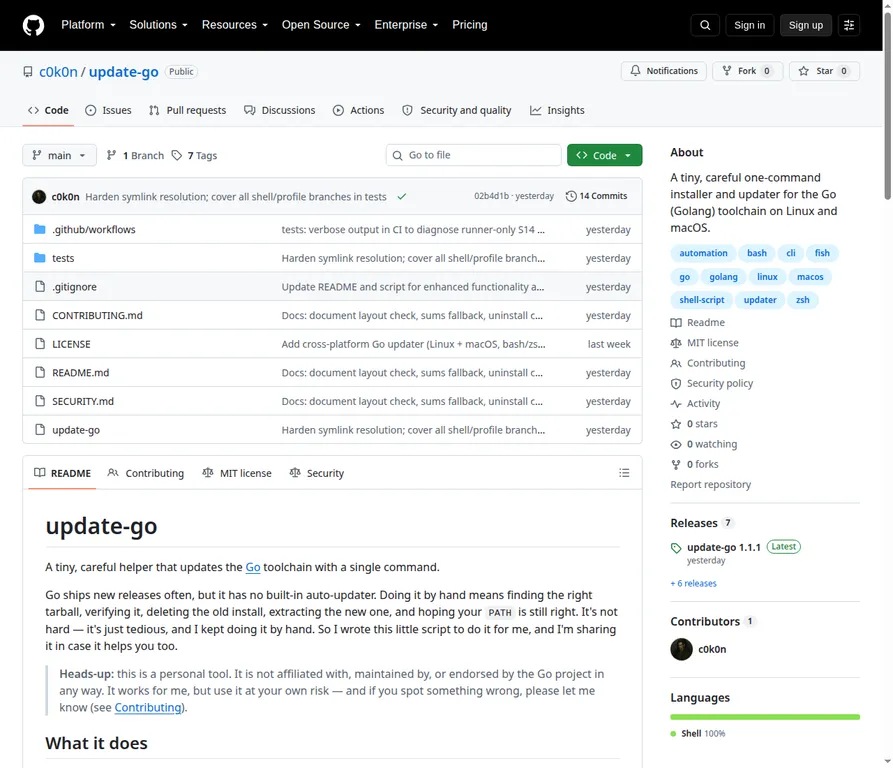
Task: Select the Security tab beside MIT license
Action: point(317,473)
